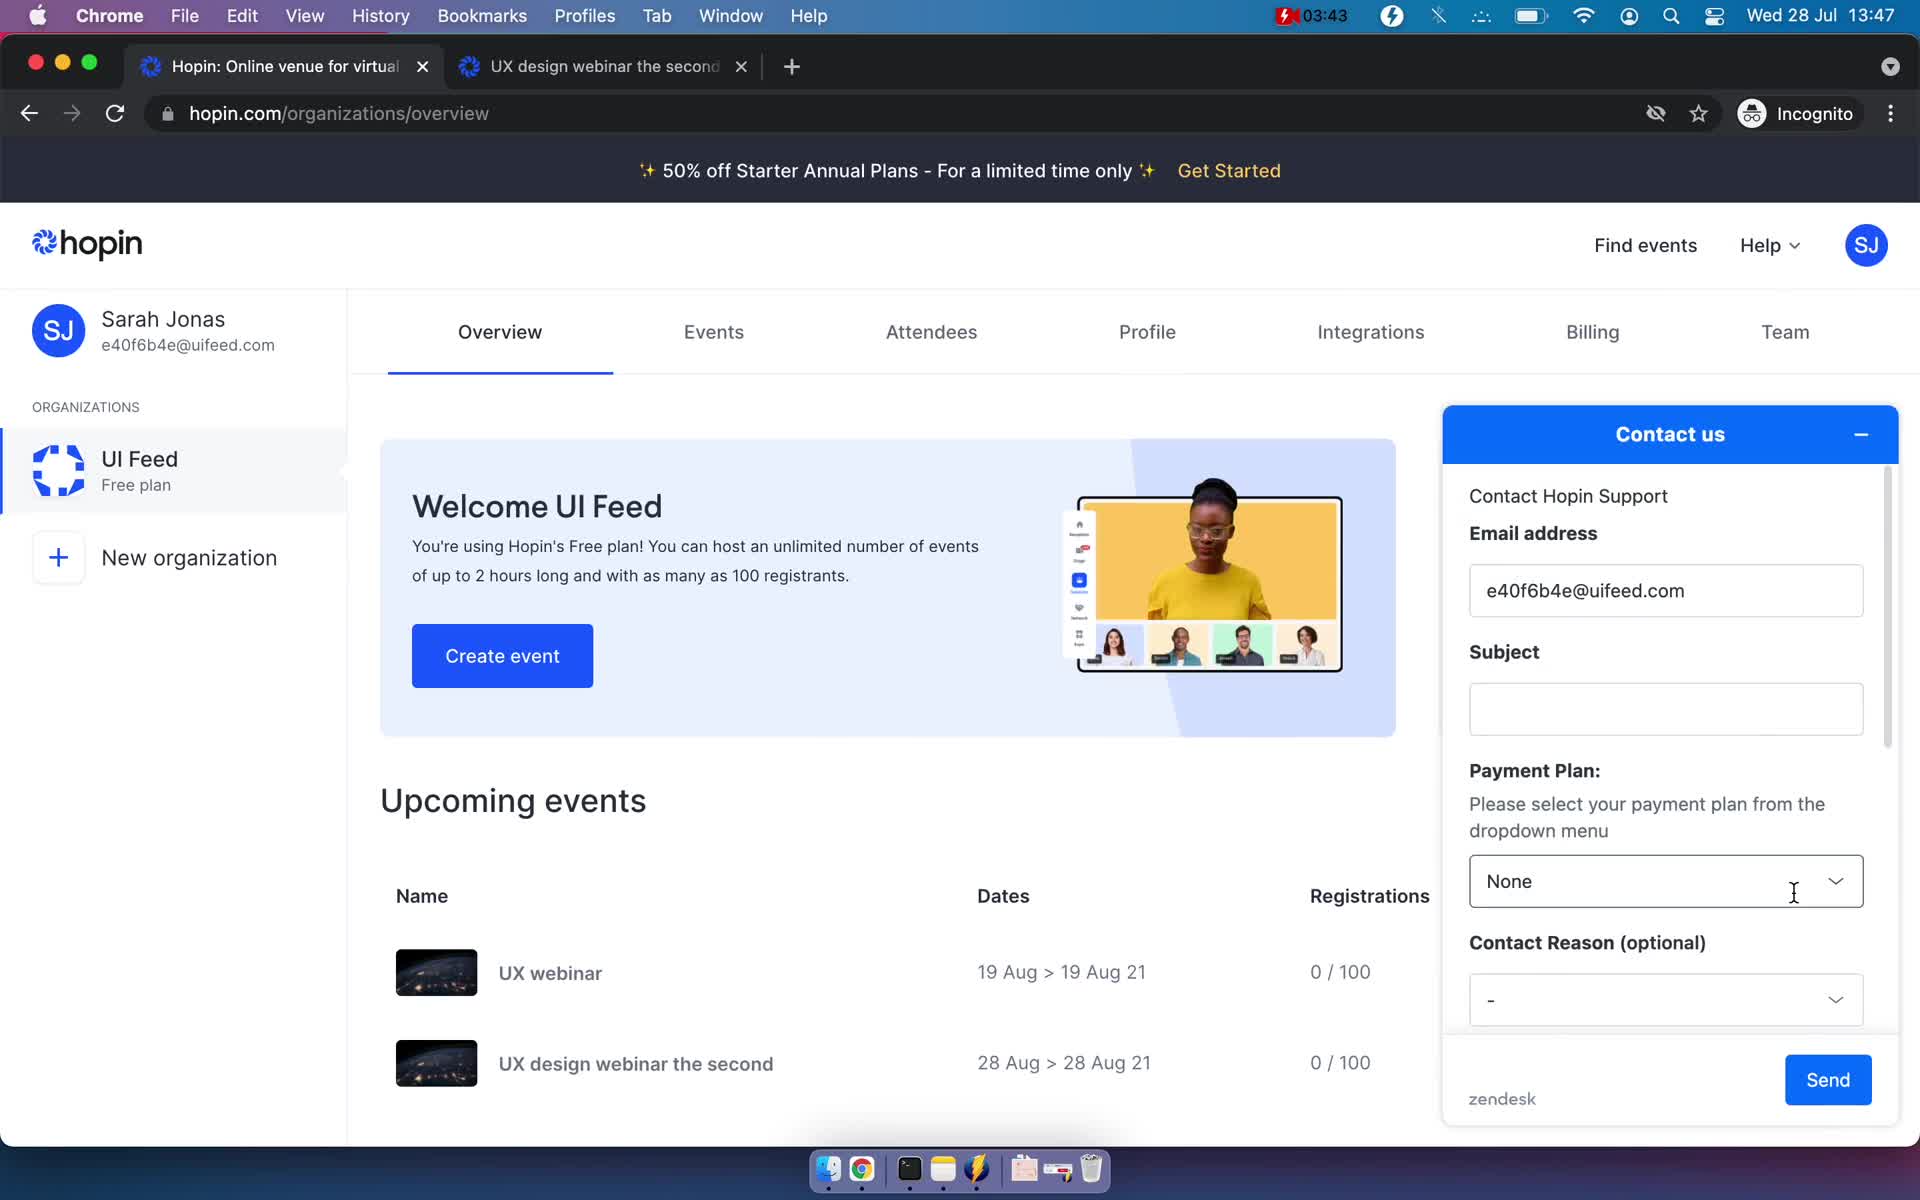
Task: Open the Attendees tab
Action: click(931, 332)
